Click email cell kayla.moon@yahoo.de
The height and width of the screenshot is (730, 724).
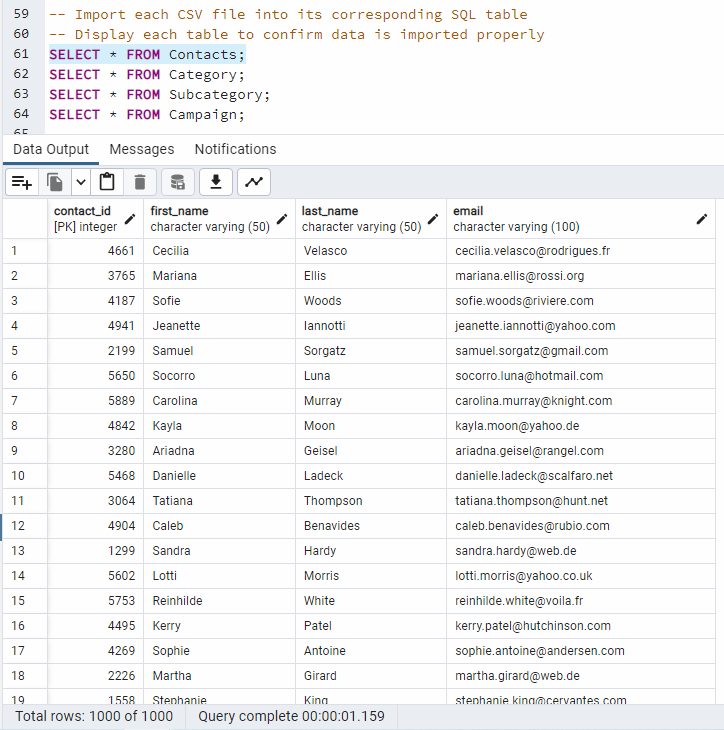pos(581,426)
